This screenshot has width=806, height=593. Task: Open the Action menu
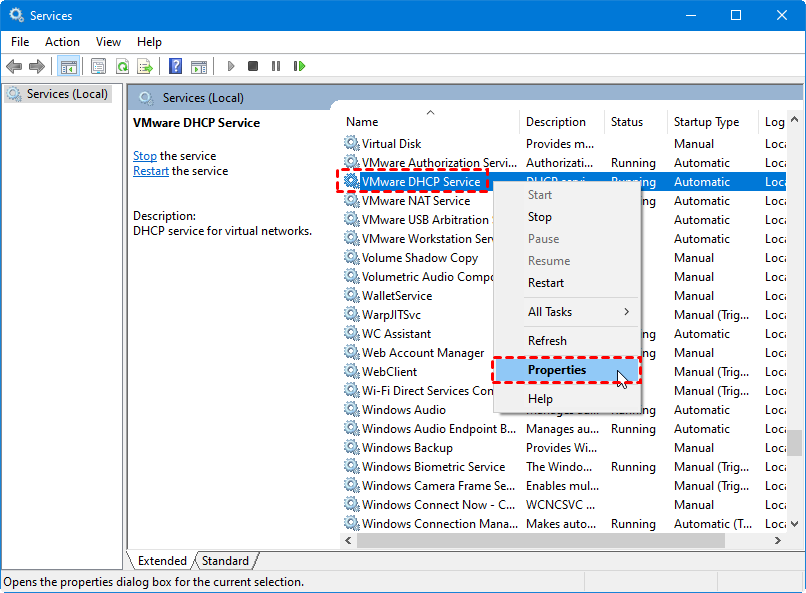[x=62, y=42]
